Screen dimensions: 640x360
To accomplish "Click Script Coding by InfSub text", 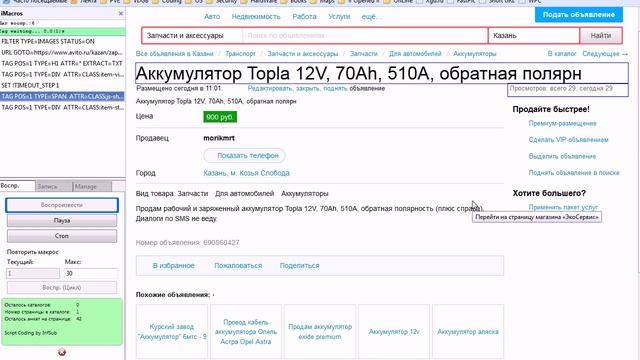I will pos(31,333).
